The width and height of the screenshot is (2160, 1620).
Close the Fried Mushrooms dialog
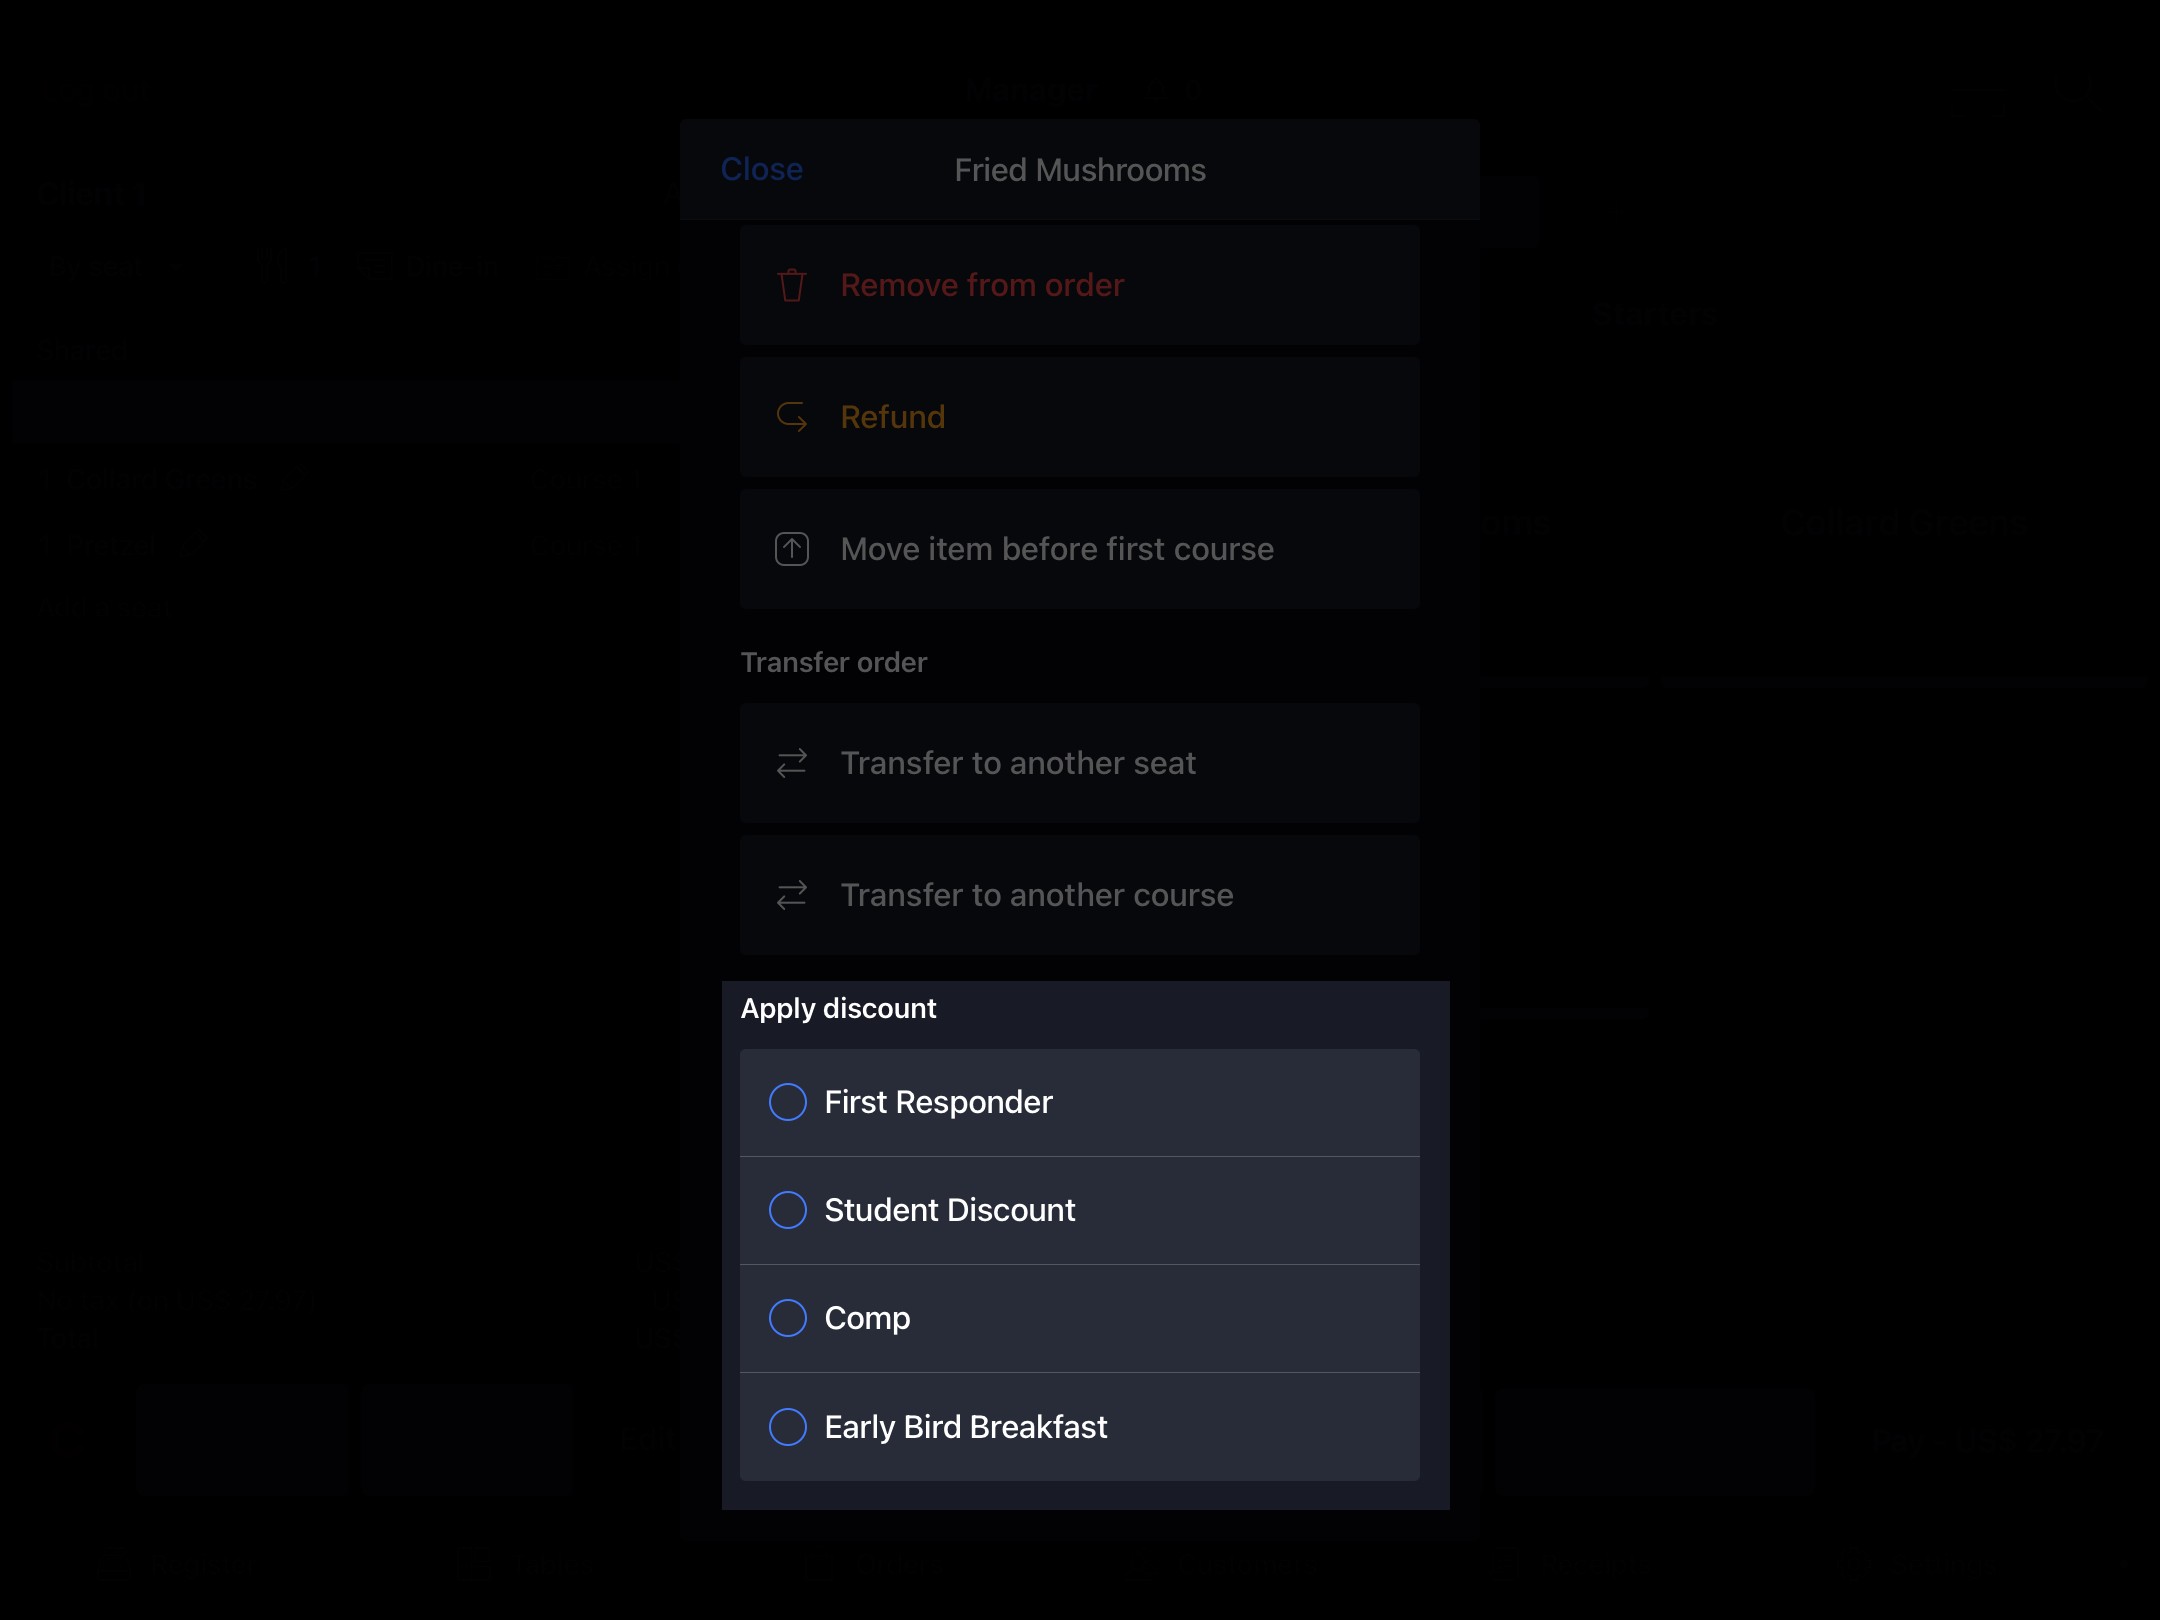(x=762, y=169)
